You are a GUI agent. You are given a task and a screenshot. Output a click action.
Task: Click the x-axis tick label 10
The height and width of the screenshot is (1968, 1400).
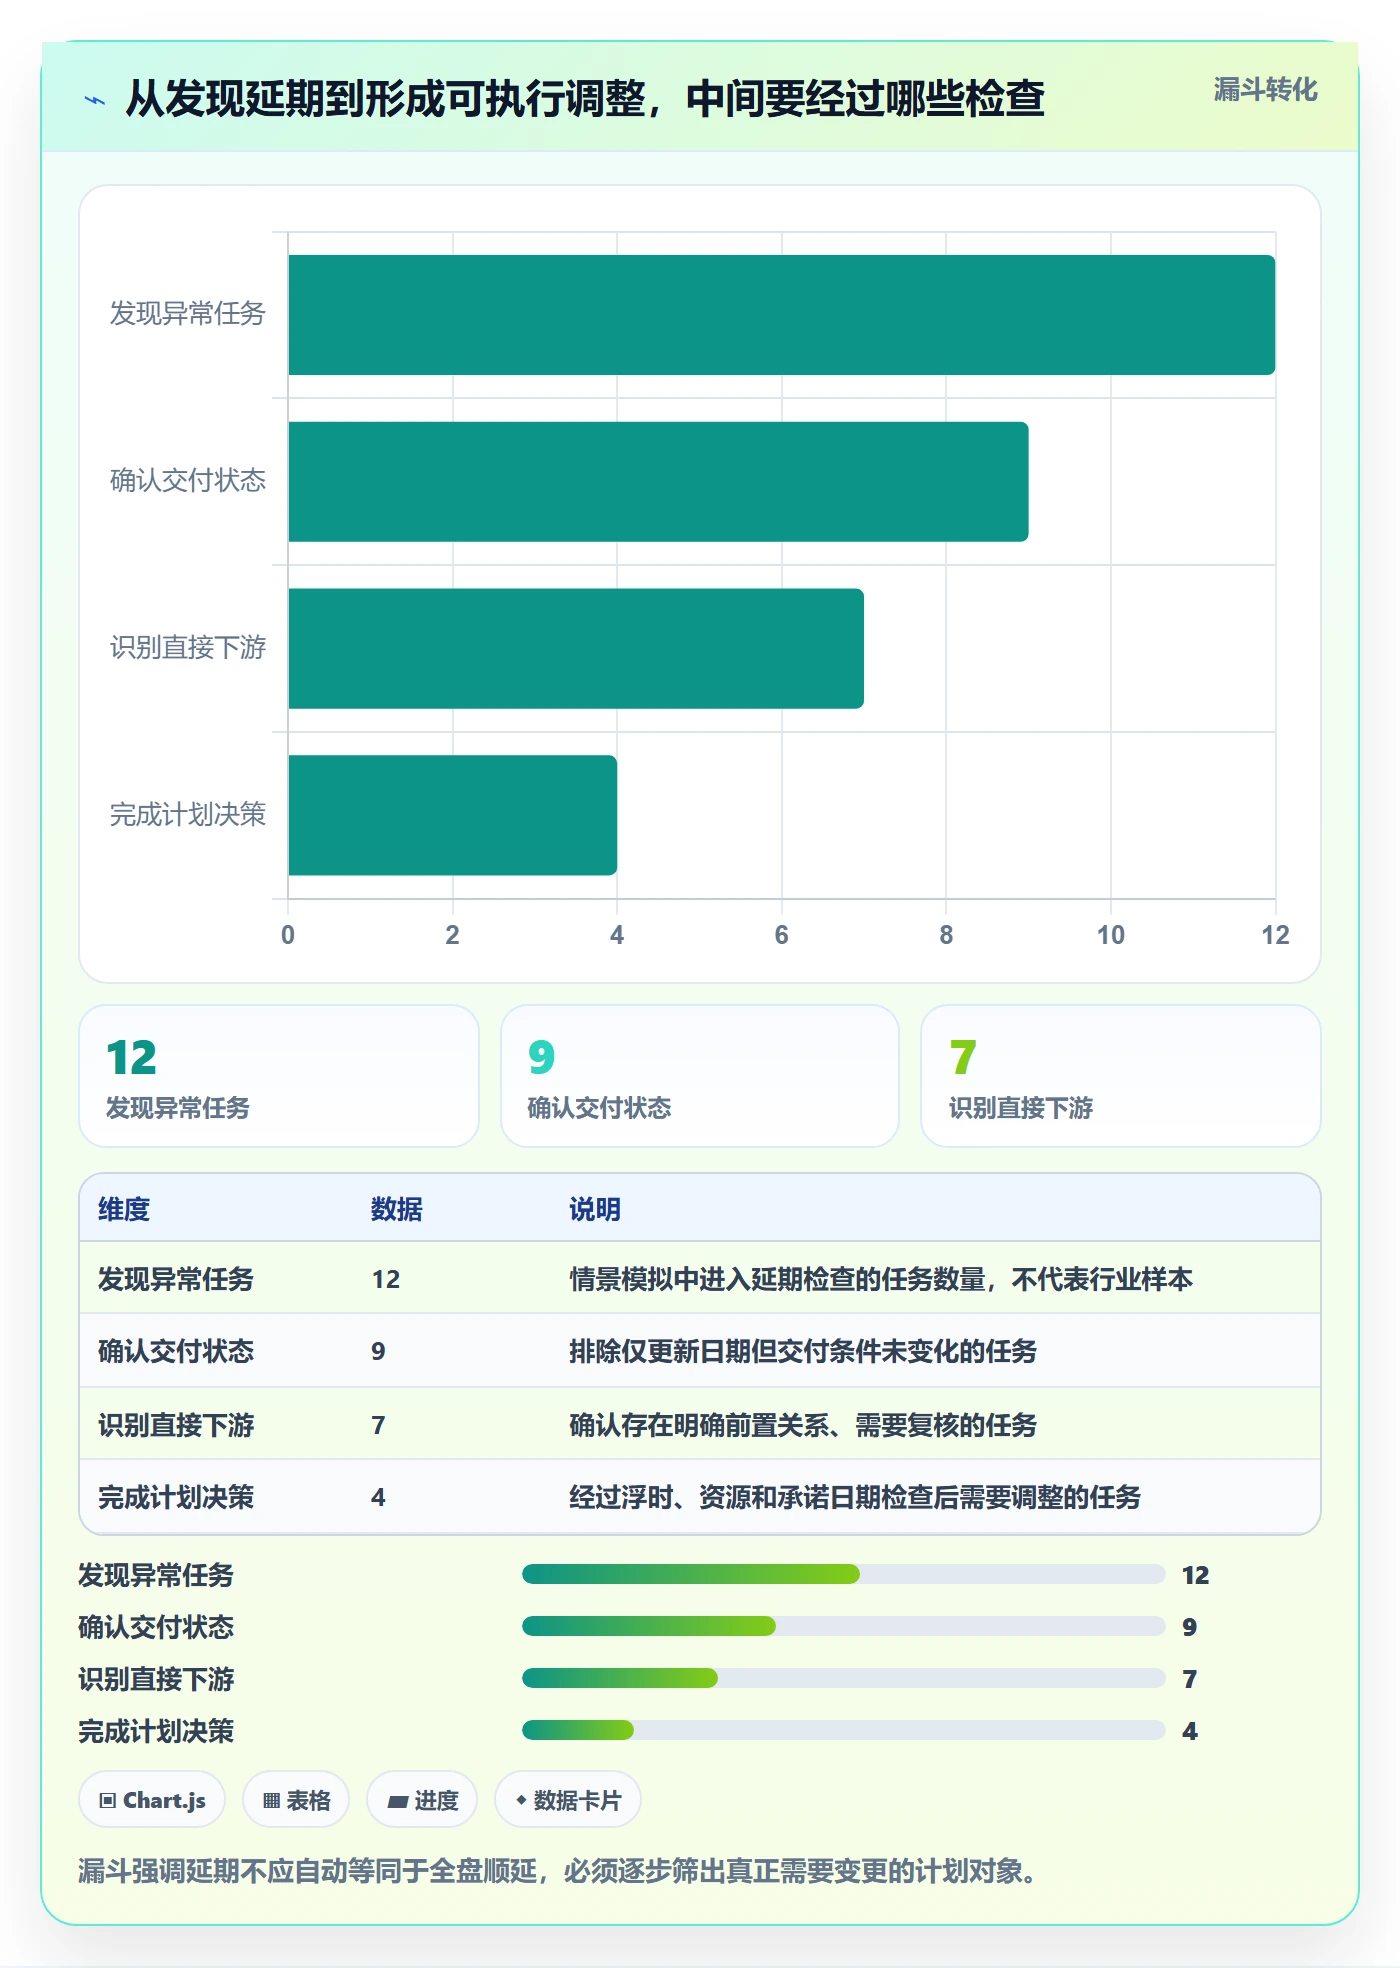pyautogui.click(x=1111, y=935)
